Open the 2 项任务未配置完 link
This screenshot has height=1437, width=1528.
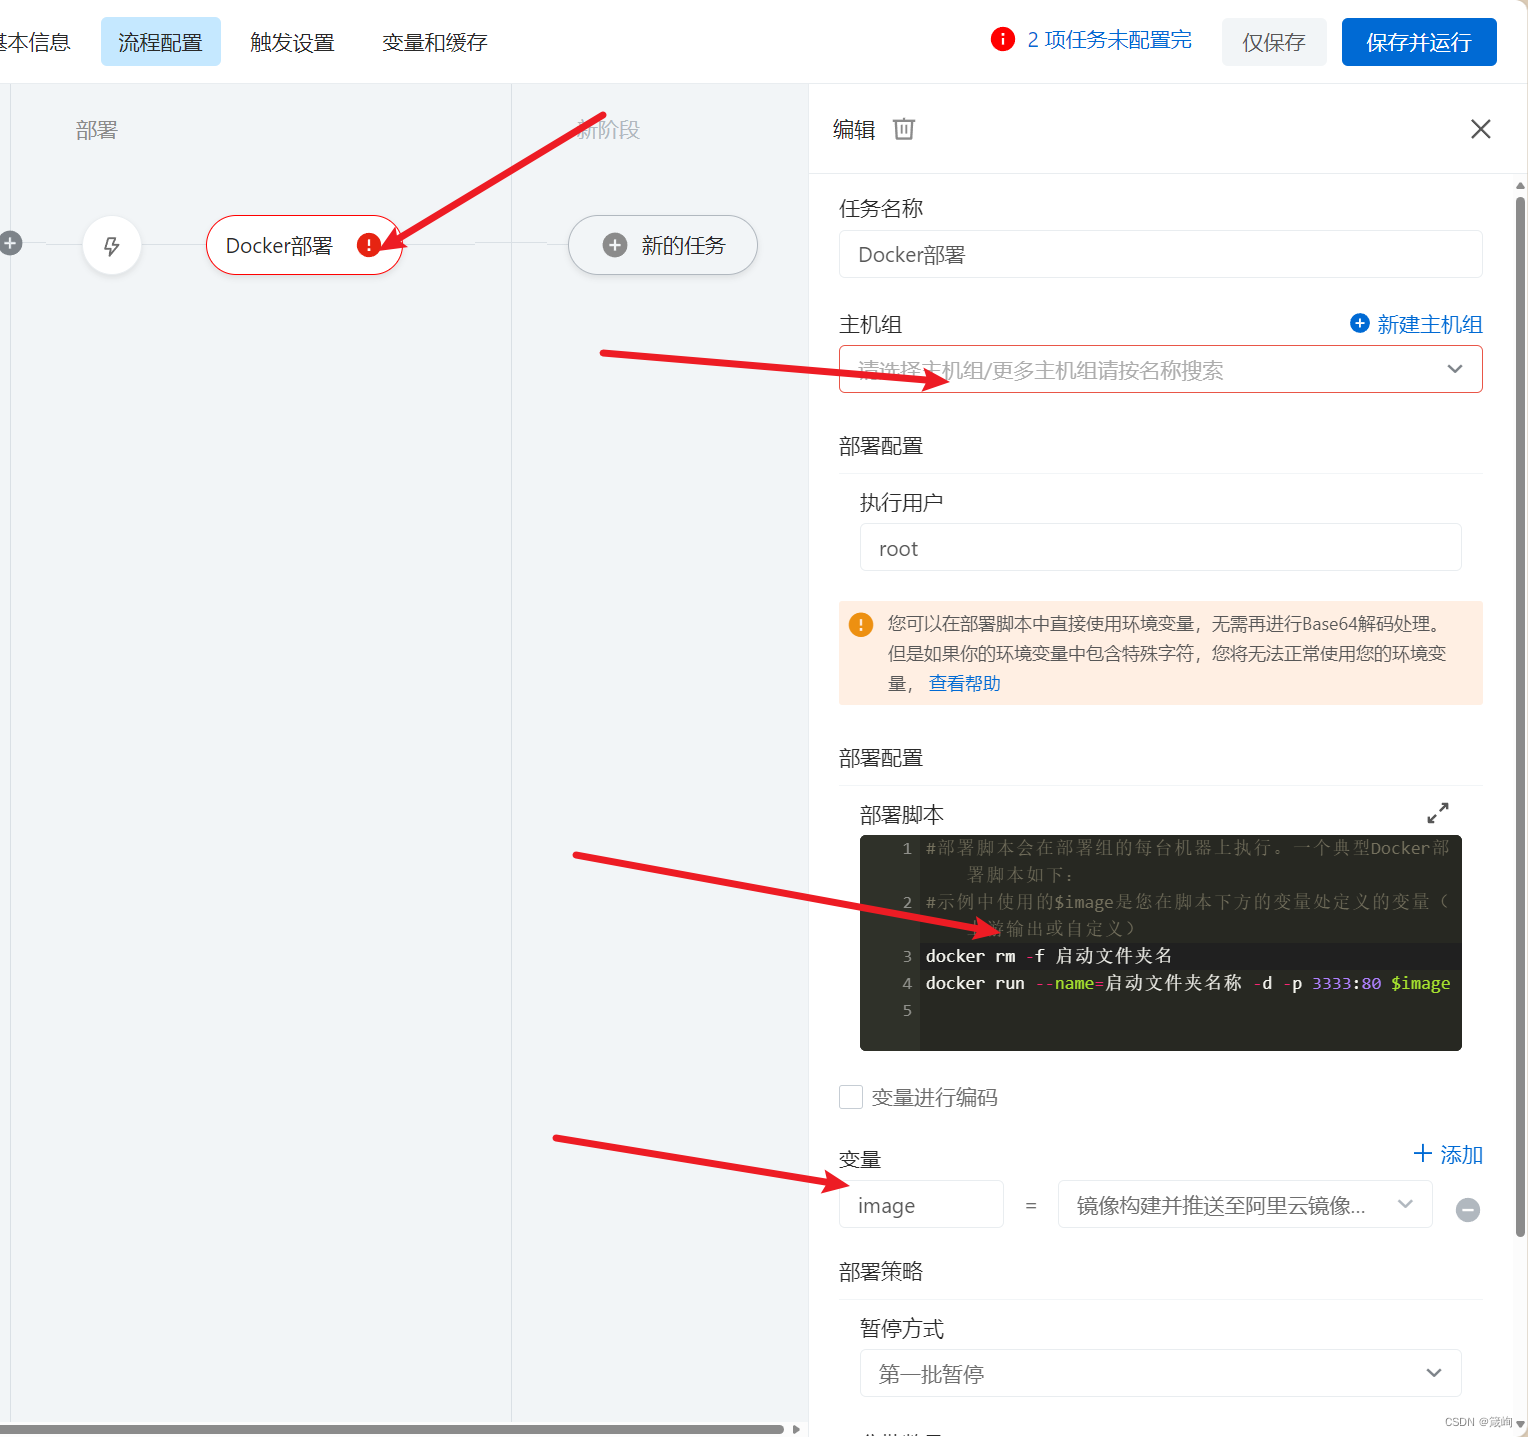(x=1110, y=40)
